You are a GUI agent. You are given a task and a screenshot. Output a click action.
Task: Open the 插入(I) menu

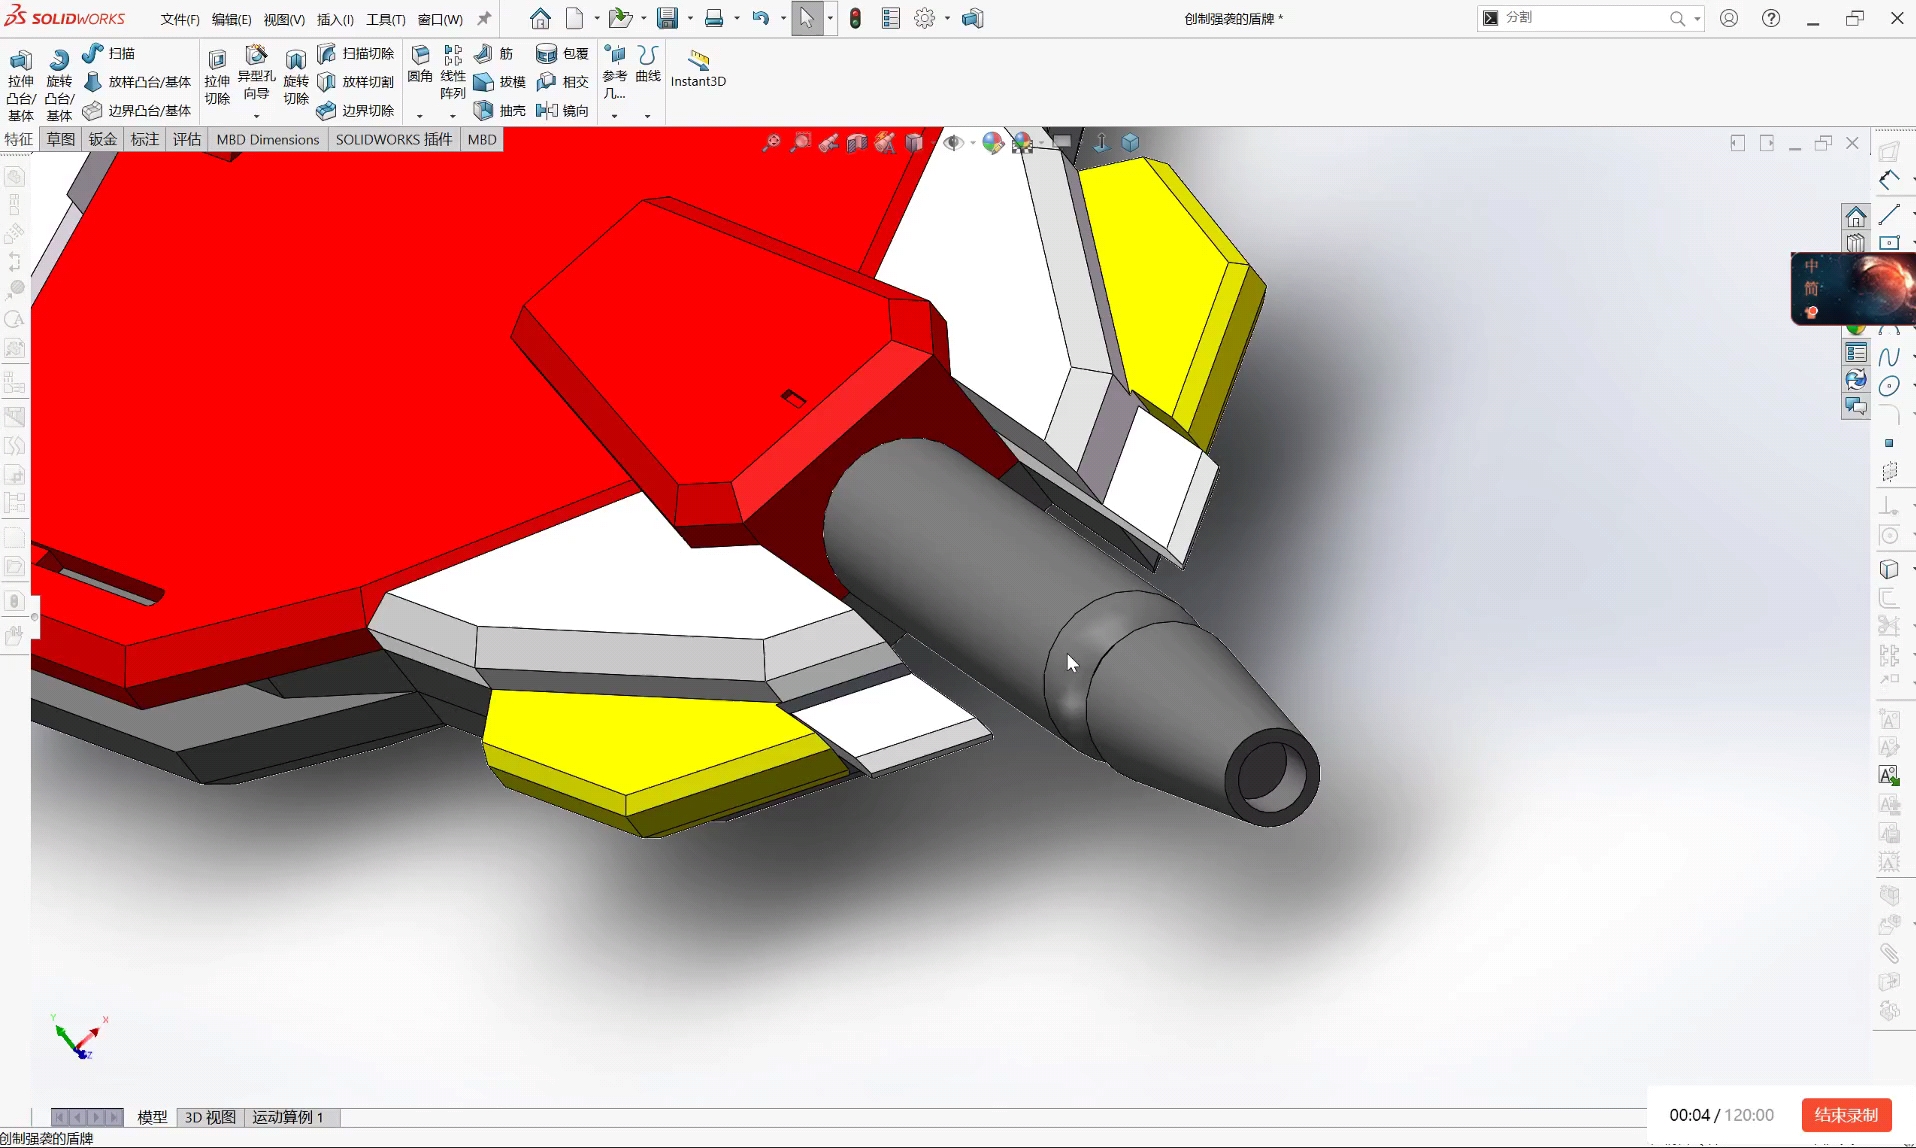click(335, 19)
